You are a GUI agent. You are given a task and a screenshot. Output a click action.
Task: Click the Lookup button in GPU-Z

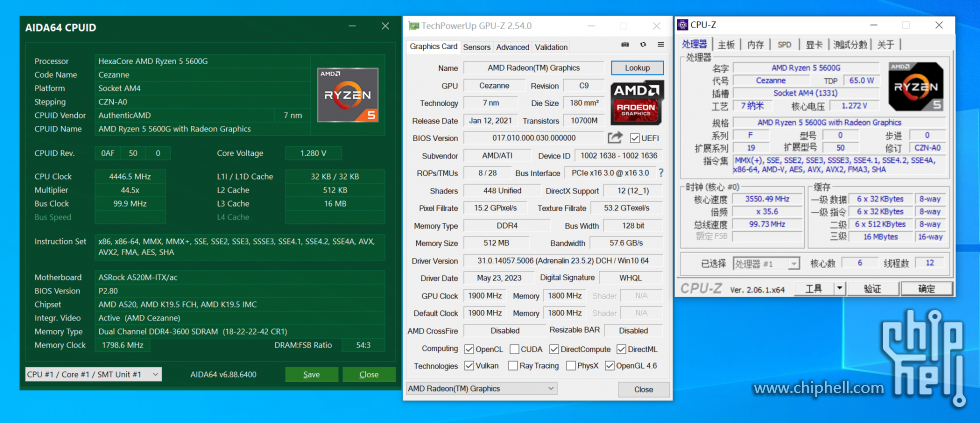pyautogui.click(x=637, y=67)
